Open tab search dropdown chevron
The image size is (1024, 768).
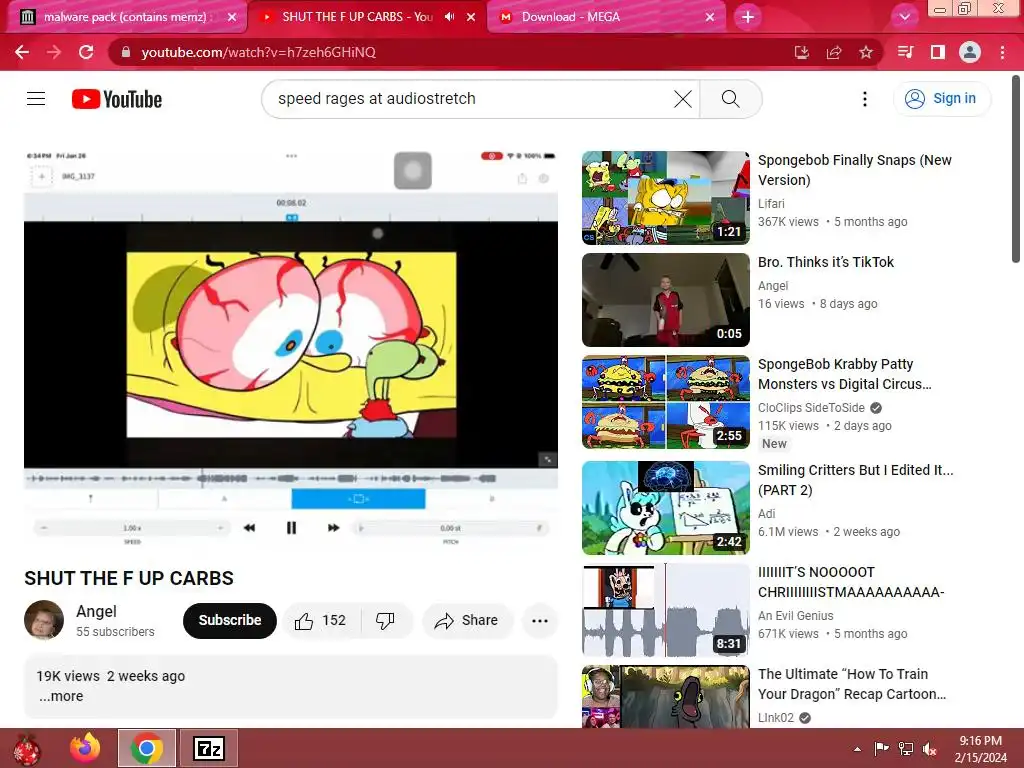point(904,17)
